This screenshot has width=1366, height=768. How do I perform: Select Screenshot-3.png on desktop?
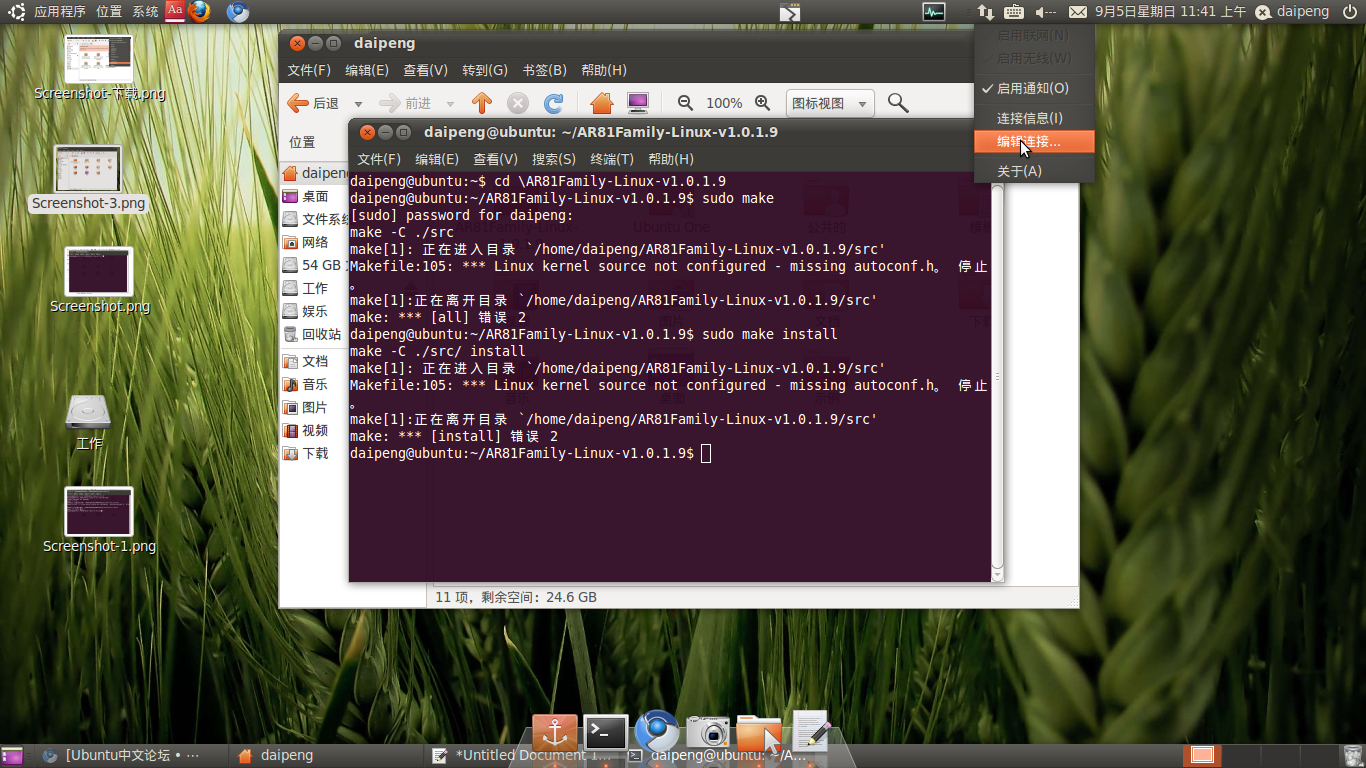coord(88,177)
